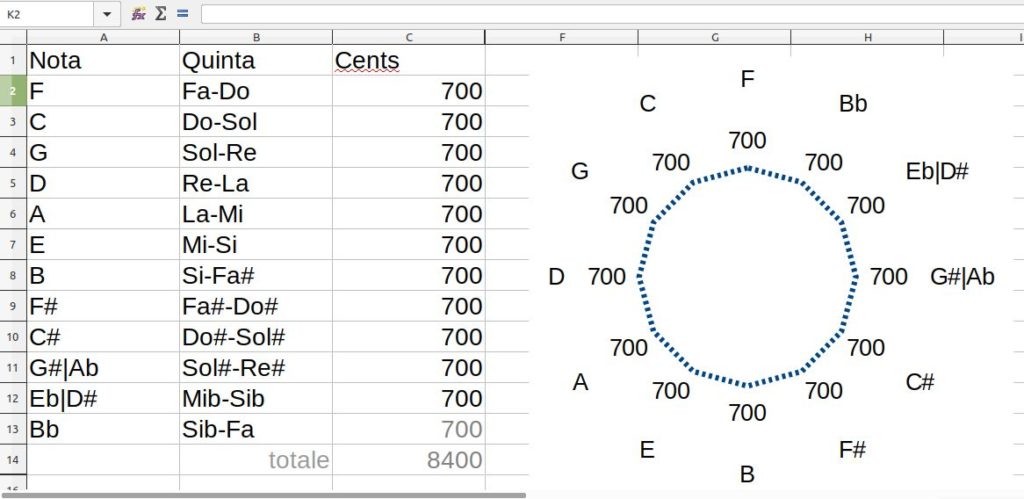Viewport: 1024px width, 499px height.
Task: Click row 2 header
Action: pyautogui.click(x=13, y=91)
